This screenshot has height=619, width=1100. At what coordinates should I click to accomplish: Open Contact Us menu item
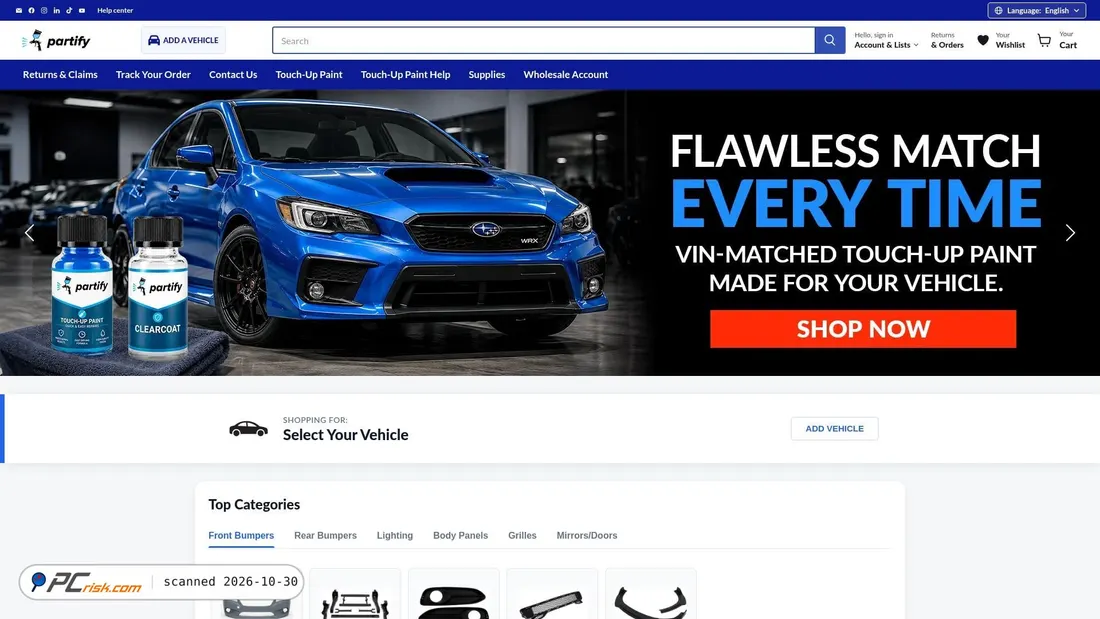coord(233,74)
